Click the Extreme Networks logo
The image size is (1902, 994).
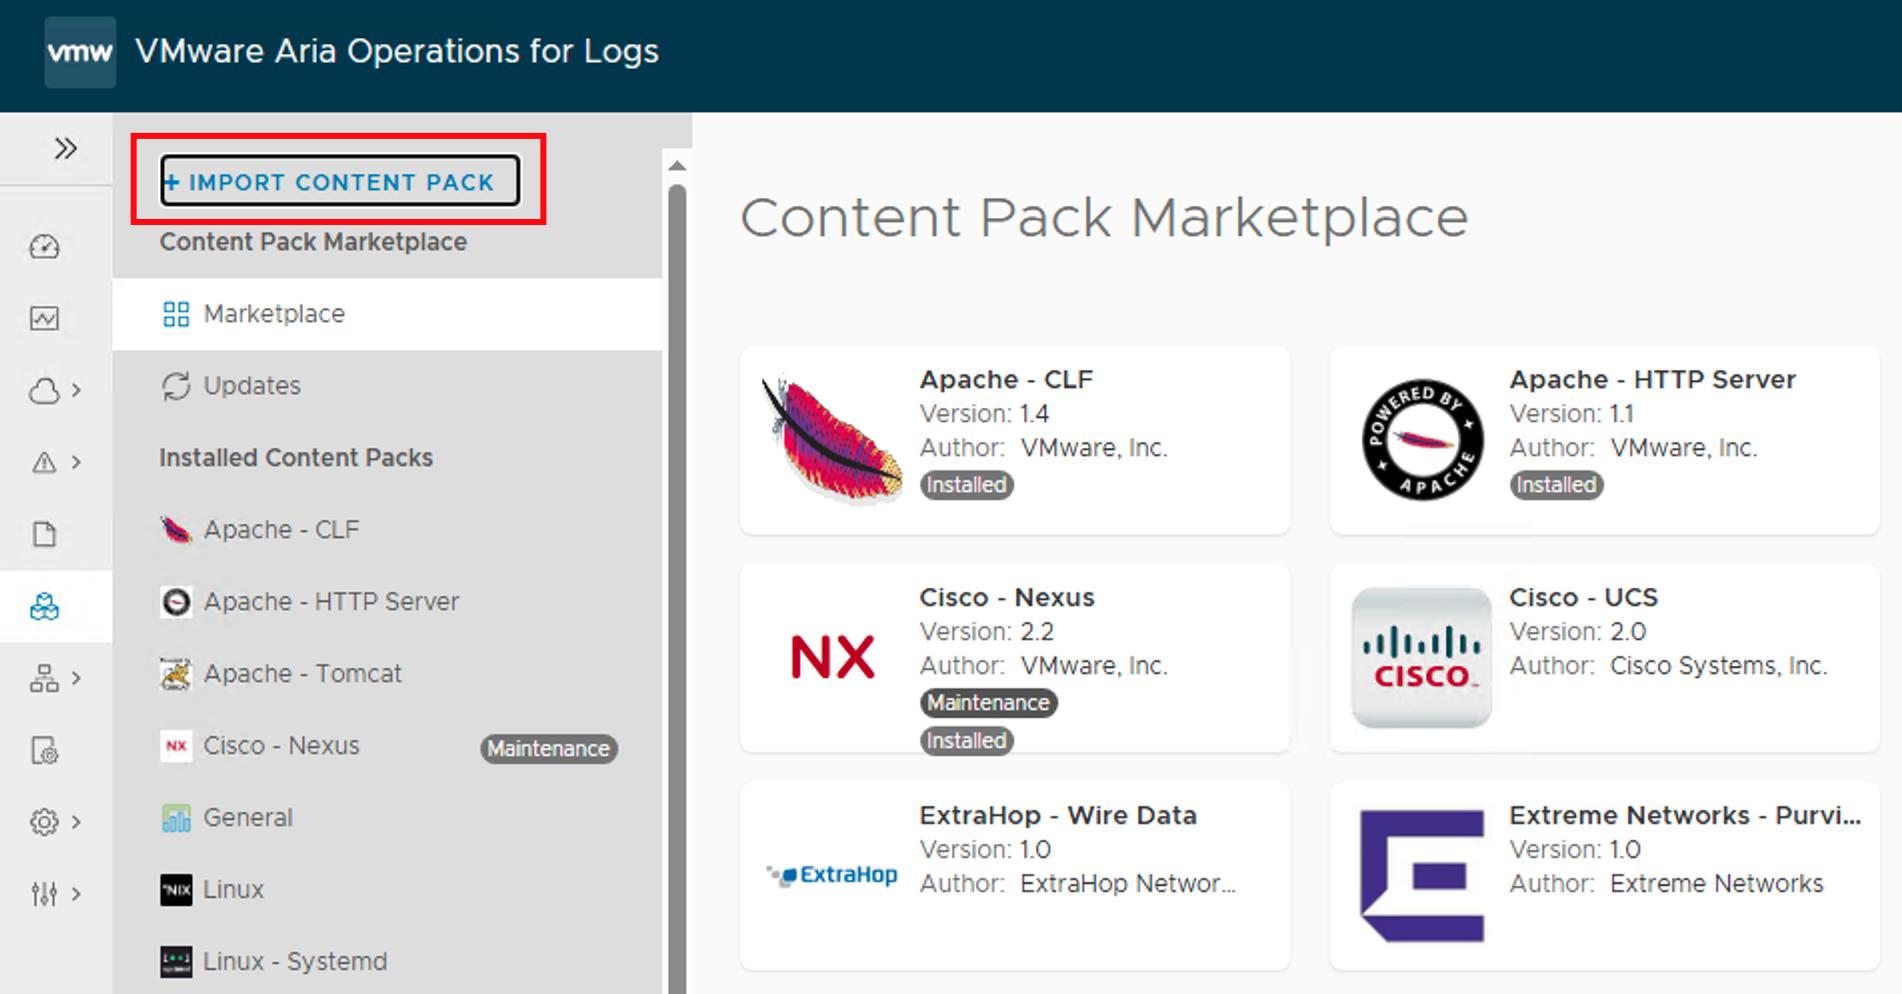coord(1421,876)
